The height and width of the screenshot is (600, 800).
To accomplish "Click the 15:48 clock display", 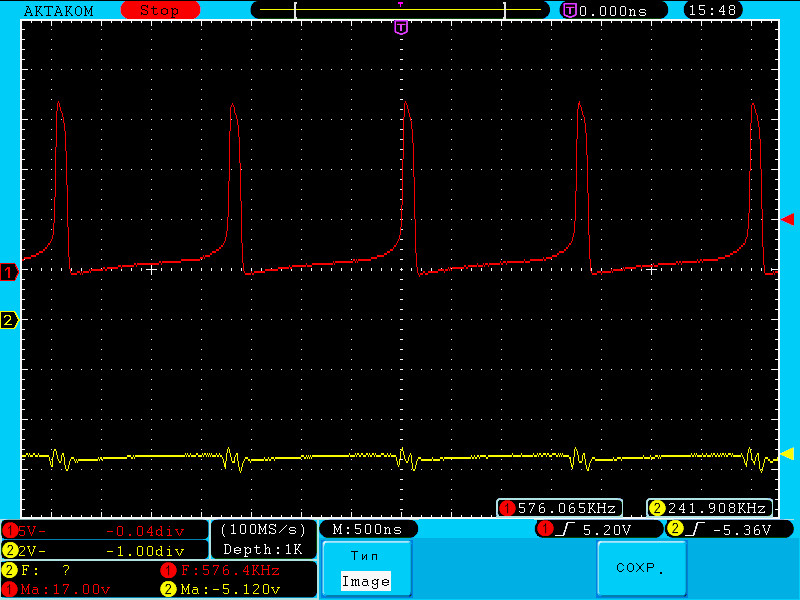I will pyautogui.click(x=712, y=10).
